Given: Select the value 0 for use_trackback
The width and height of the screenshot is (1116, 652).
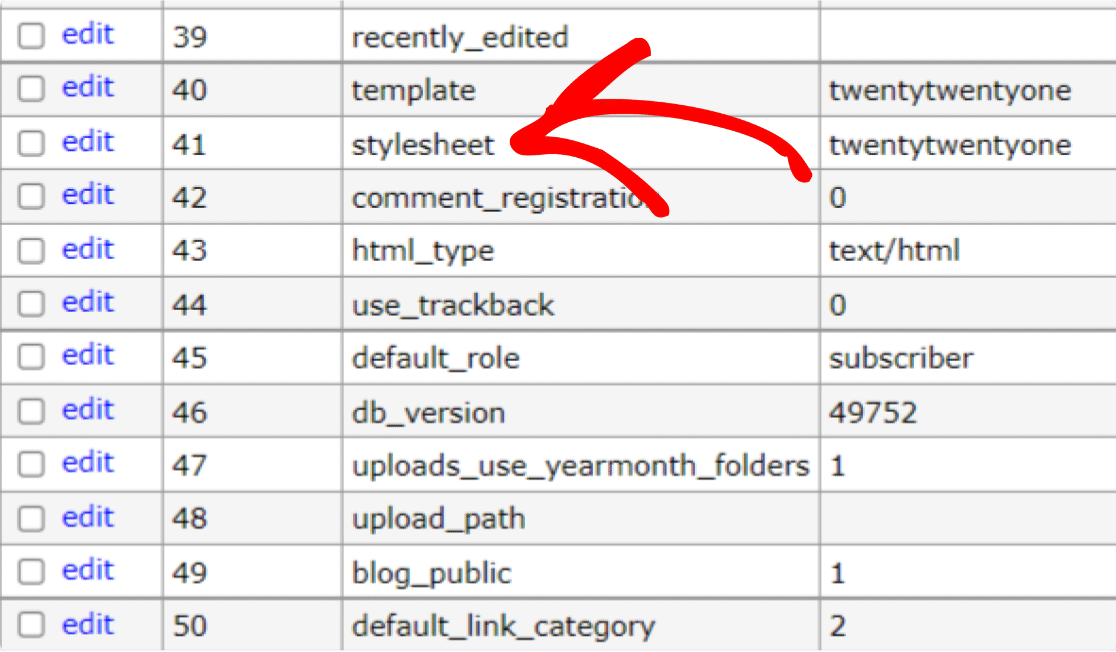Looking at the screenshot, I should coord(838,305).
